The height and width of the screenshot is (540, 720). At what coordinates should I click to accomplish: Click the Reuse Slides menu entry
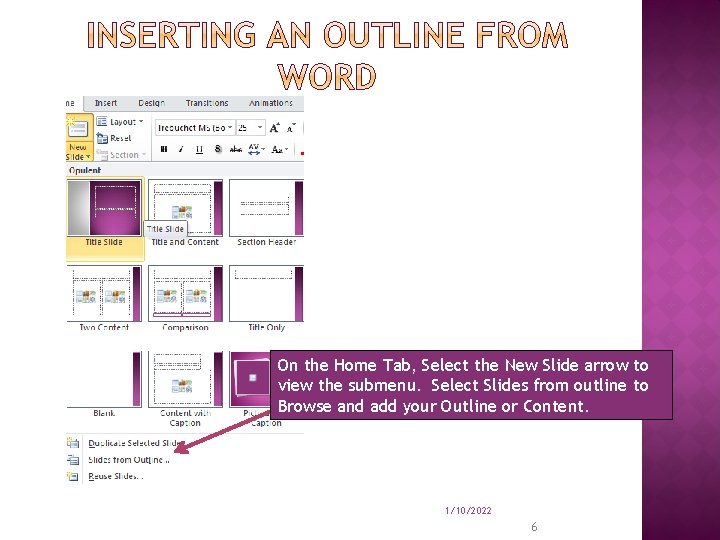click(x=116, y=476)
